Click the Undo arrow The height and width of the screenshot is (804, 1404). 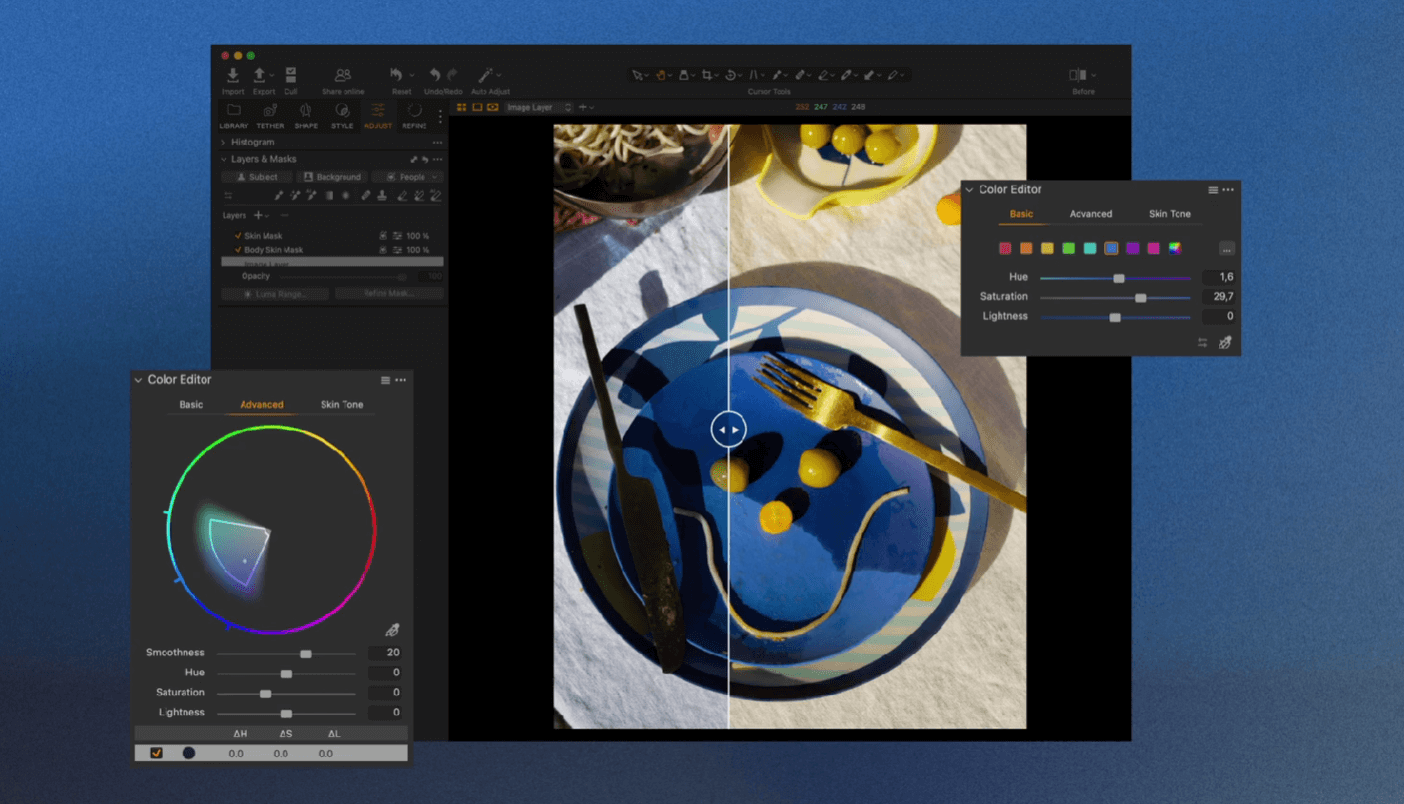pos(435,75)
